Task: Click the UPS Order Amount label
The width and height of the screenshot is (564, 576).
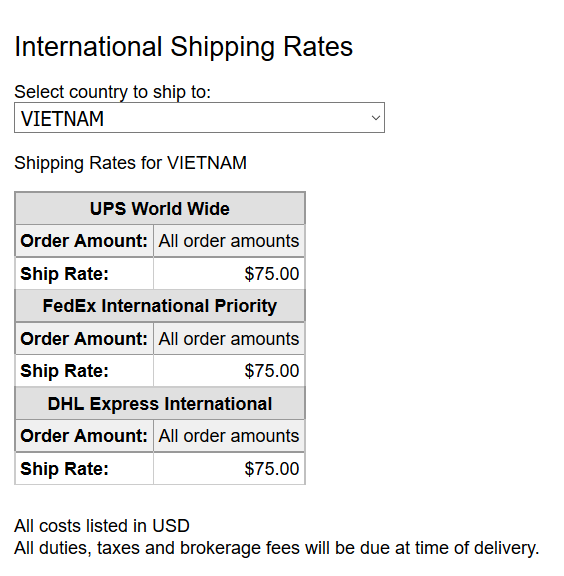Action: point(84,241)
